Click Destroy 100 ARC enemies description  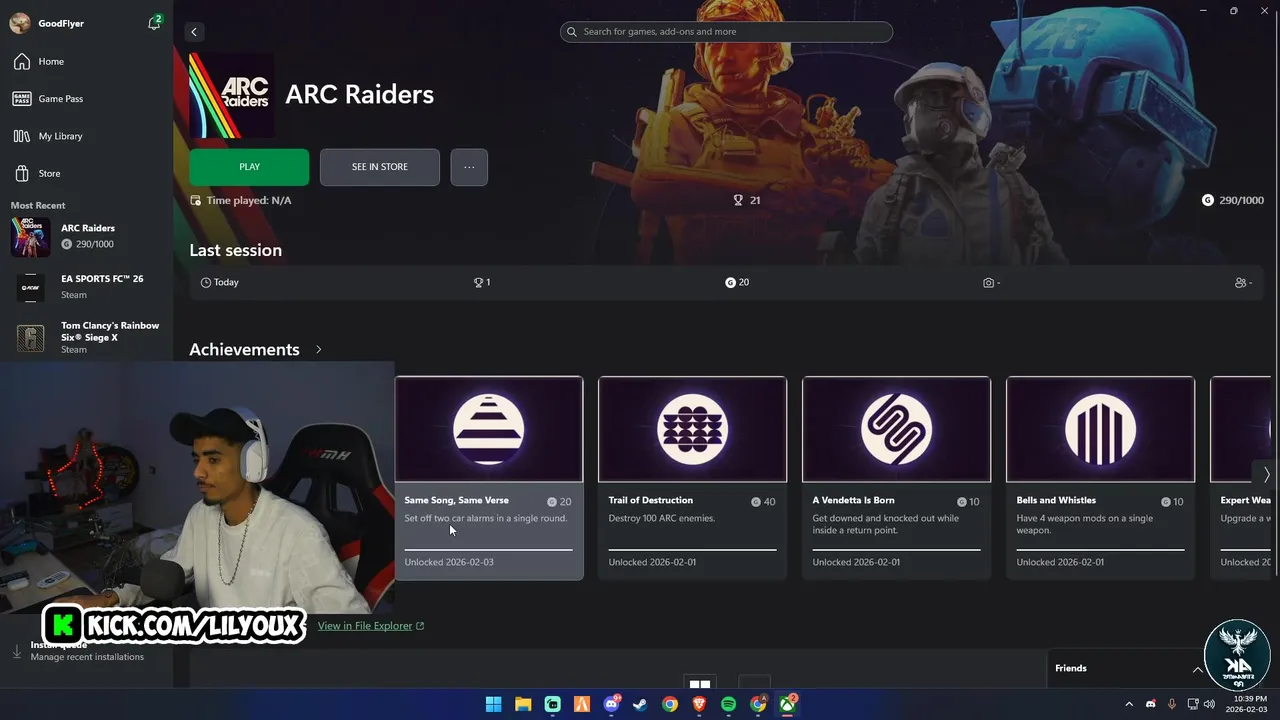point(662,518)
